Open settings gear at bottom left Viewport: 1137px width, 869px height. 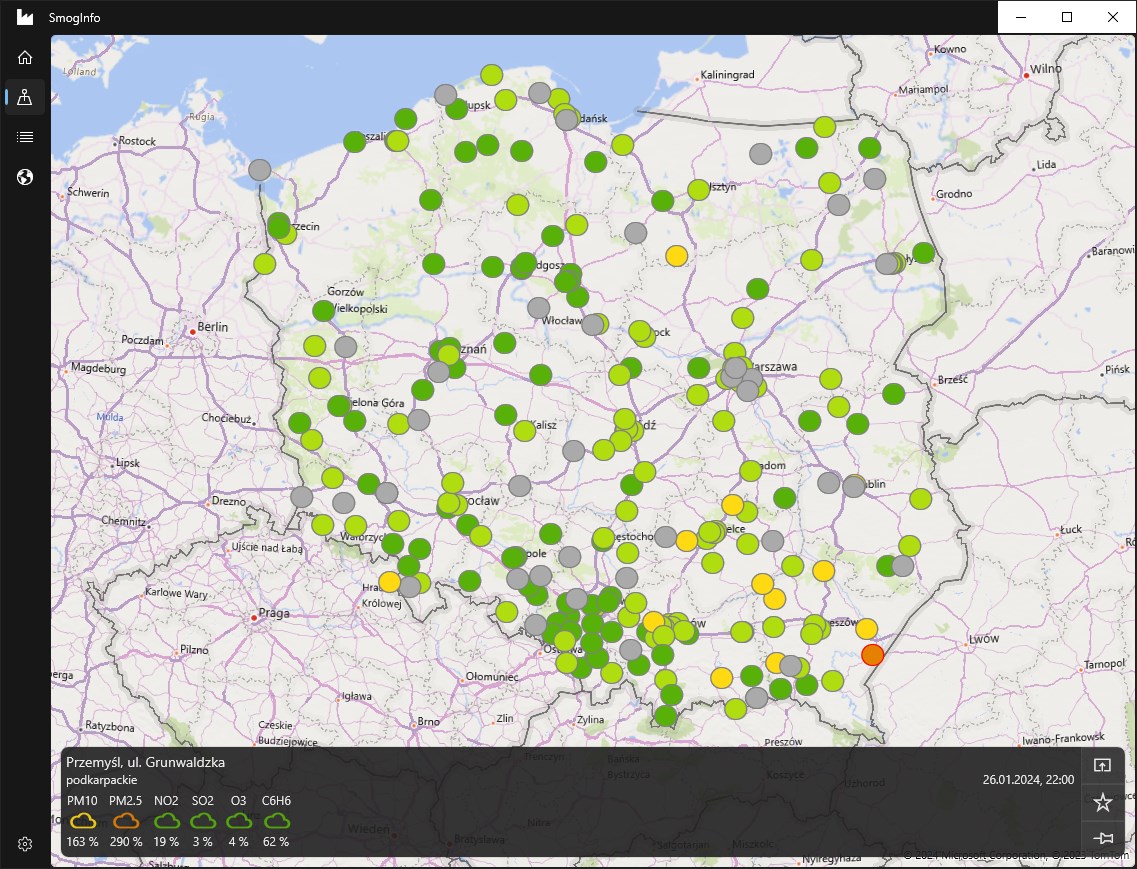click(25, 844)
